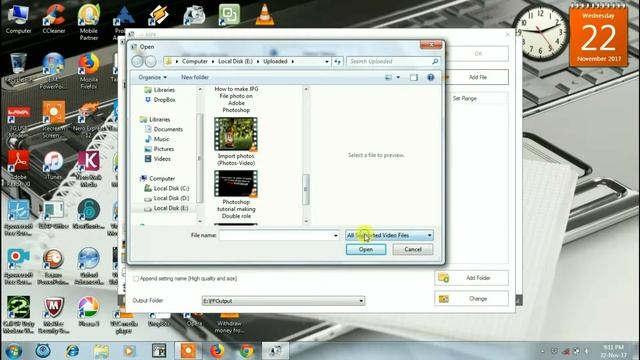Toggle the Append setting name checkbox
640x360 pixels.
point(136,279)
